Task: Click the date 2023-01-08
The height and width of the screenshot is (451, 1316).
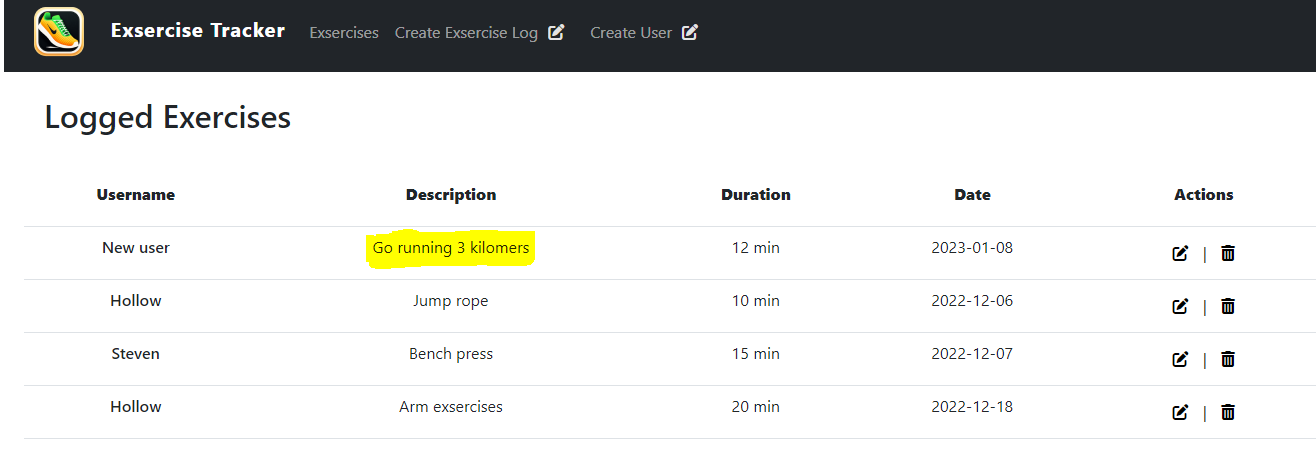Action: point(972,248)
